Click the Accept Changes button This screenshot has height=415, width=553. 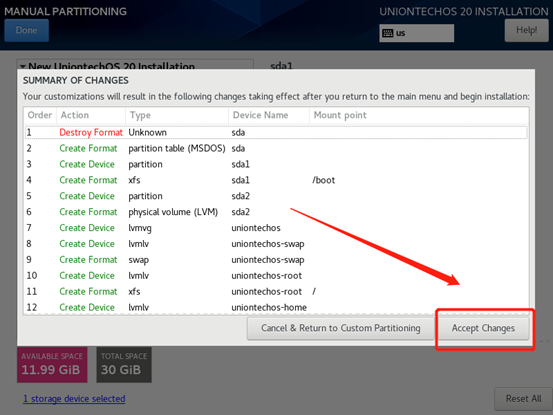tap(483, 328)
